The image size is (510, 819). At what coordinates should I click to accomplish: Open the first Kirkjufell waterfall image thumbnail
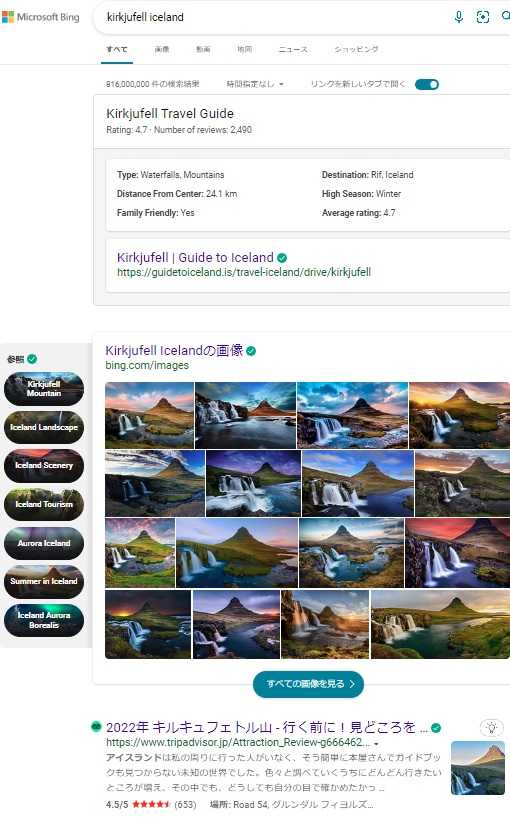pyautogui.click(x=149, y=415)
